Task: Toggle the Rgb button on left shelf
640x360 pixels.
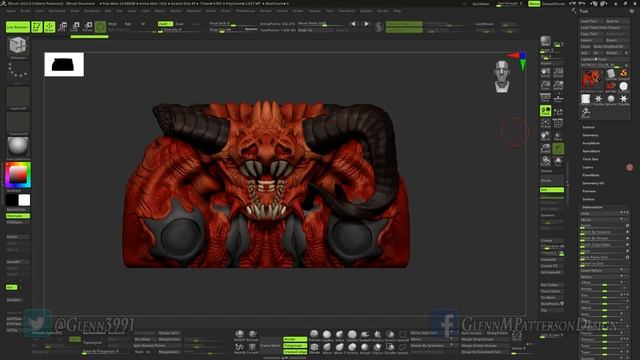Action: click(x=11, y=287)
